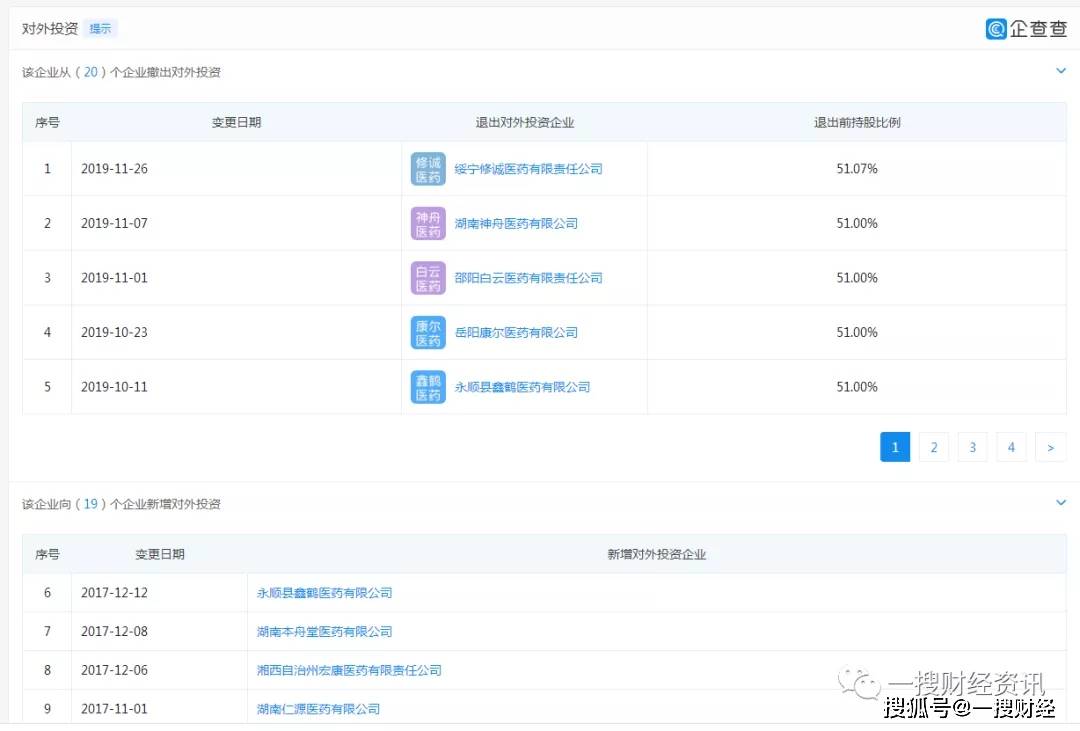
Task: Collapse the 撤出对外投资 section via its chevron
Action: point(1061,71)
